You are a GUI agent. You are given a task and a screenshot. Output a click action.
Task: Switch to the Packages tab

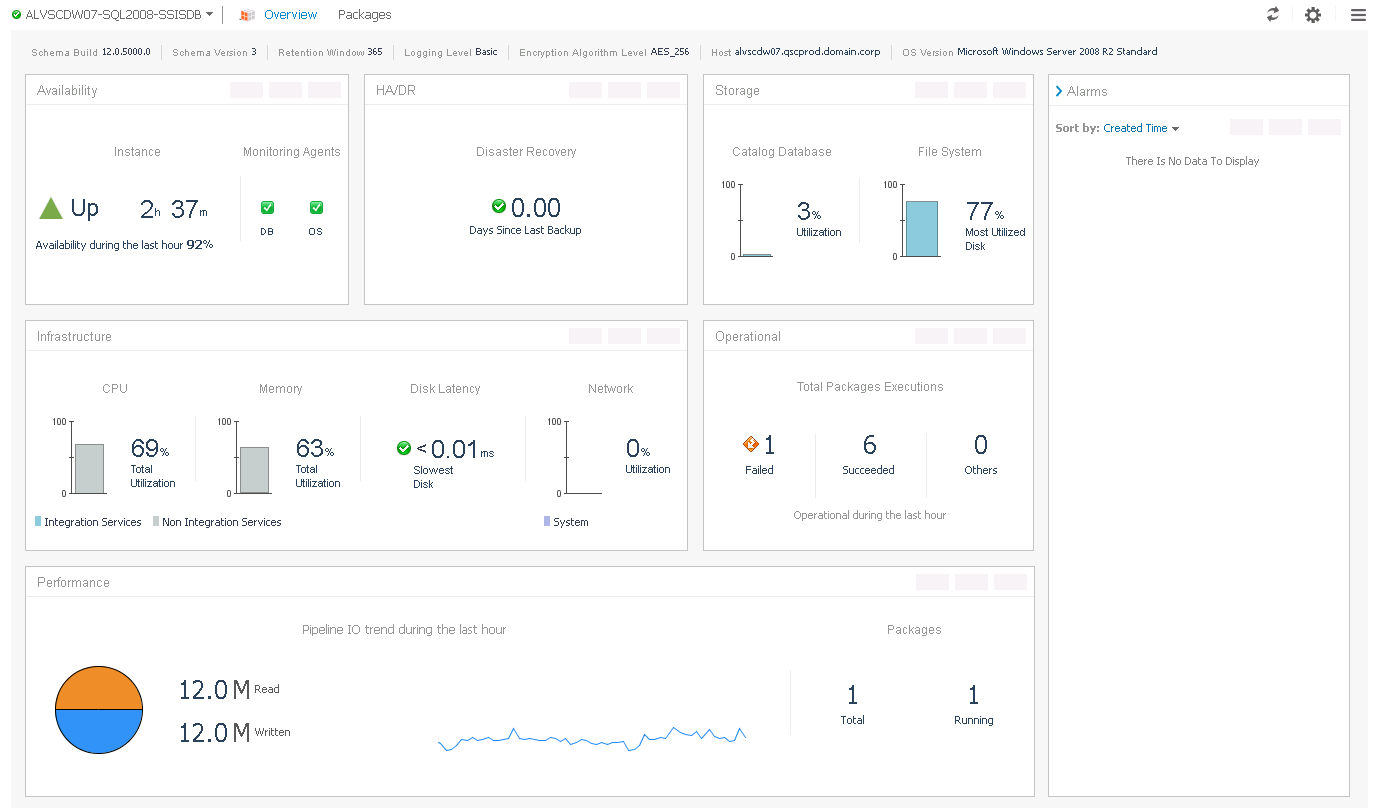(364, 15)
